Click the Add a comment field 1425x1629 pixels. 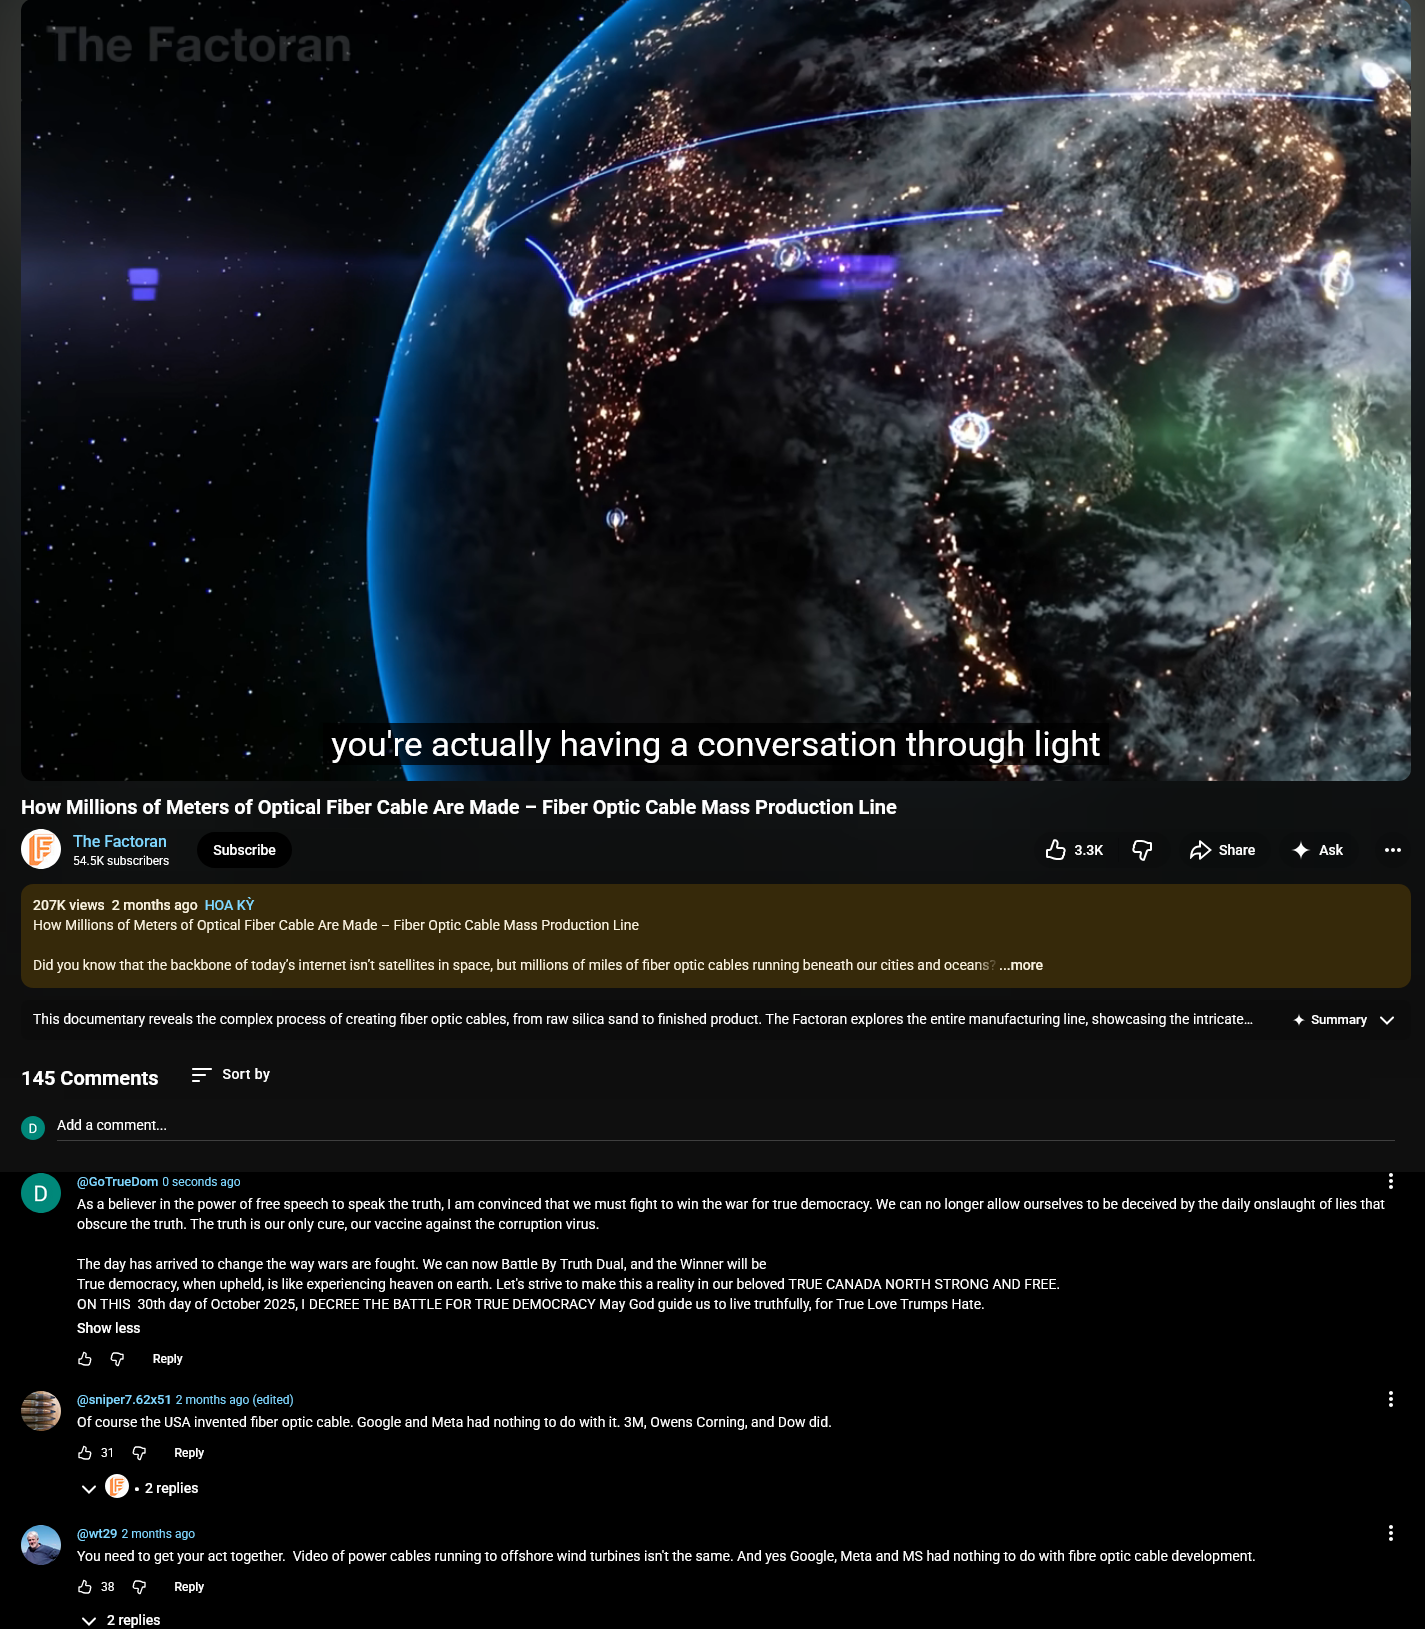coord(725,1126)
